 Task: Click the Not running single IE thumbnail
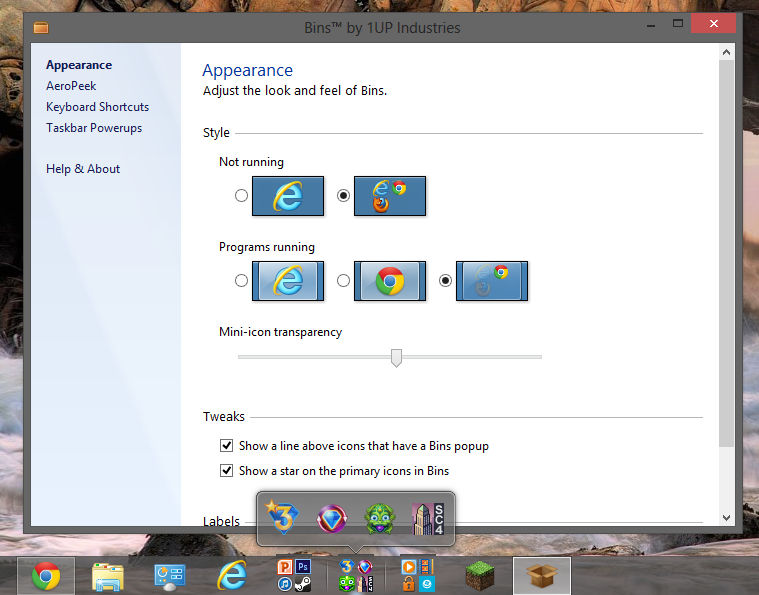coord(288,196)
